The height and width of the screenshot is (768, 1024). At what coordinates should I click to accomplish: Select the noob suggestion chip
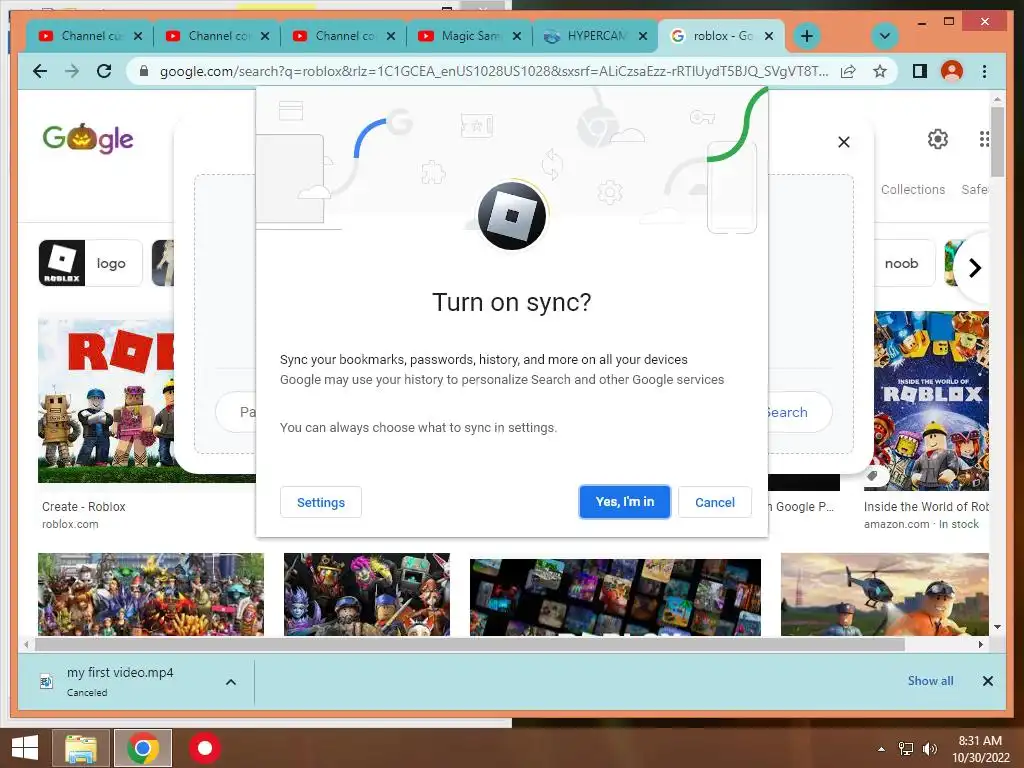904,263
